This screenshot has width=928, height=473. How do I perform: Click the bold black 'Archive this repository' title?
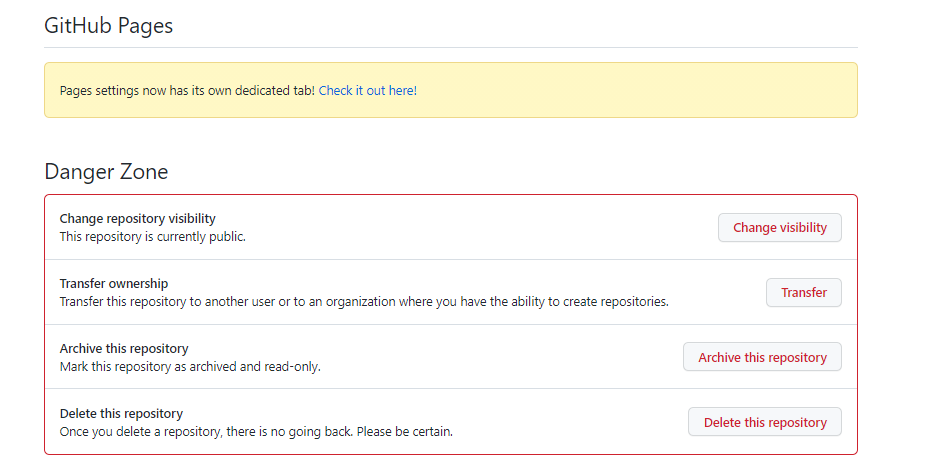pyautogui.click(x=124, y=348)
